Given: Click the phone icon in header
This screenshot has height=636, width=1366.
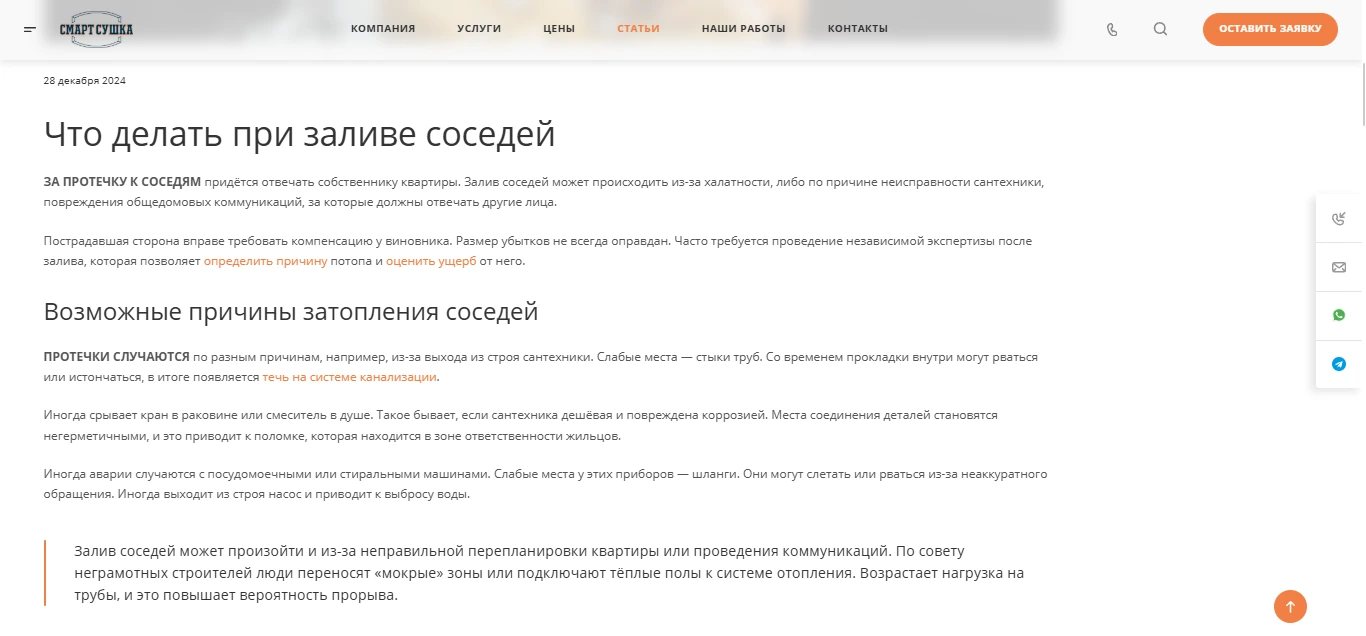Looking at the screenshot, I should tap(1112, 29).
